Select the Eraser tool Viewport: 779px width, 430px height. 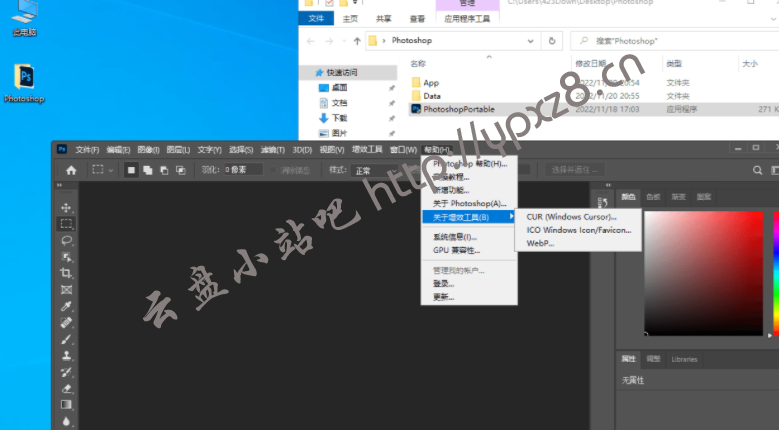click(66, 389)
